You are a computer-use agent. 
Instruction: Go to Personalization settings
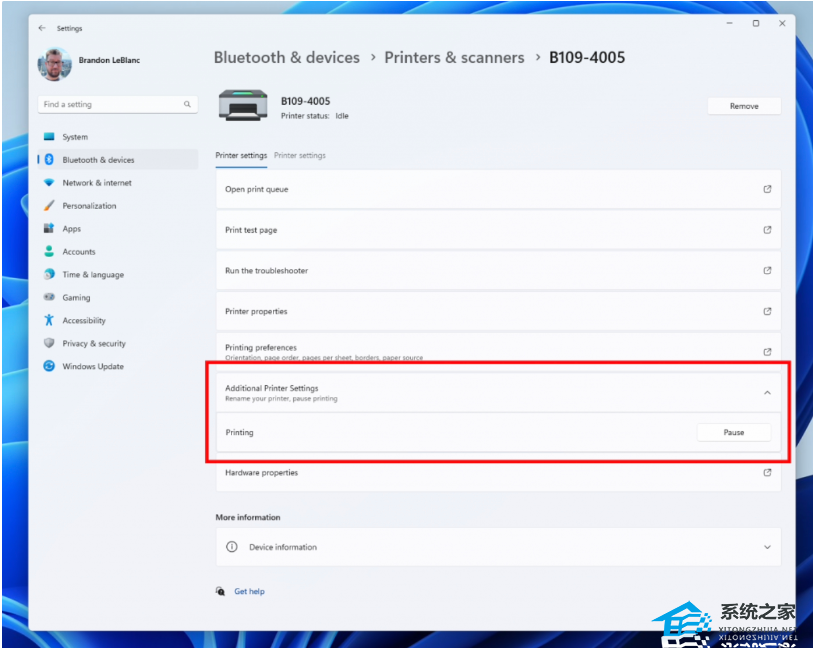click(118, 206)
